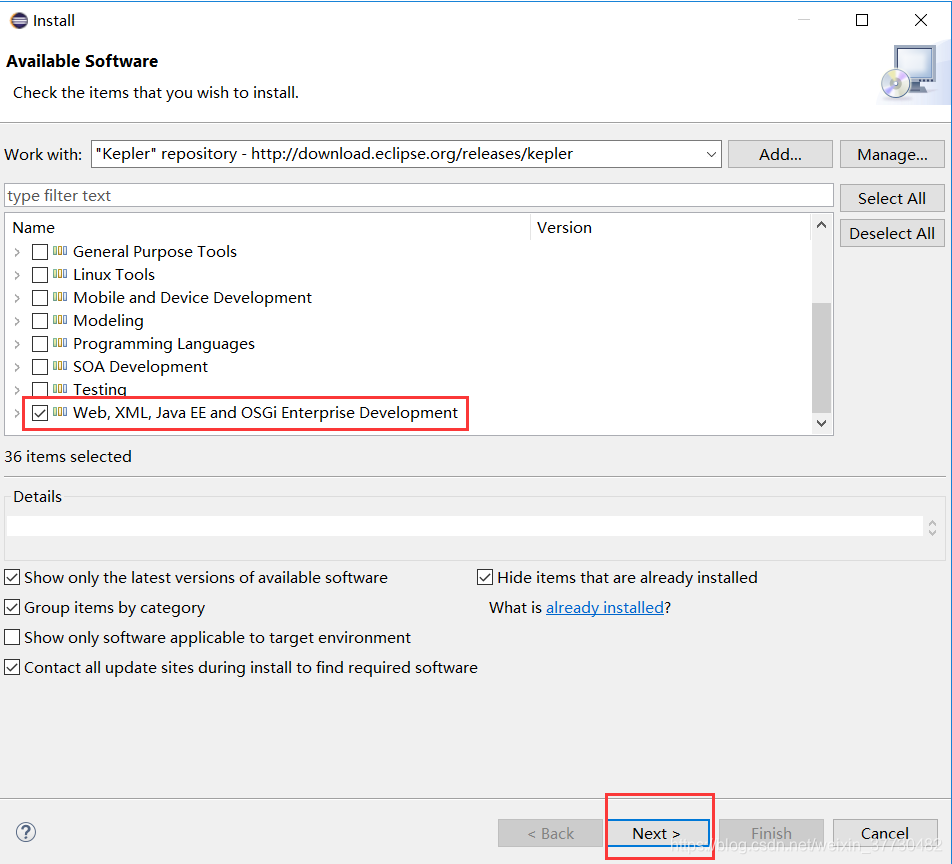Click the Linux Tools category icon
Viewport: 952px width, 864px height.
click(x=60, y=273)
